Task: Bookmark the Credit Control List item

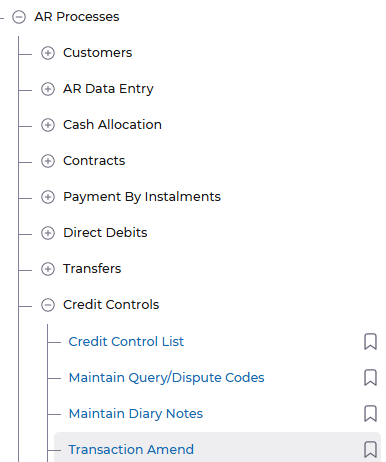Action: (370, 342)
